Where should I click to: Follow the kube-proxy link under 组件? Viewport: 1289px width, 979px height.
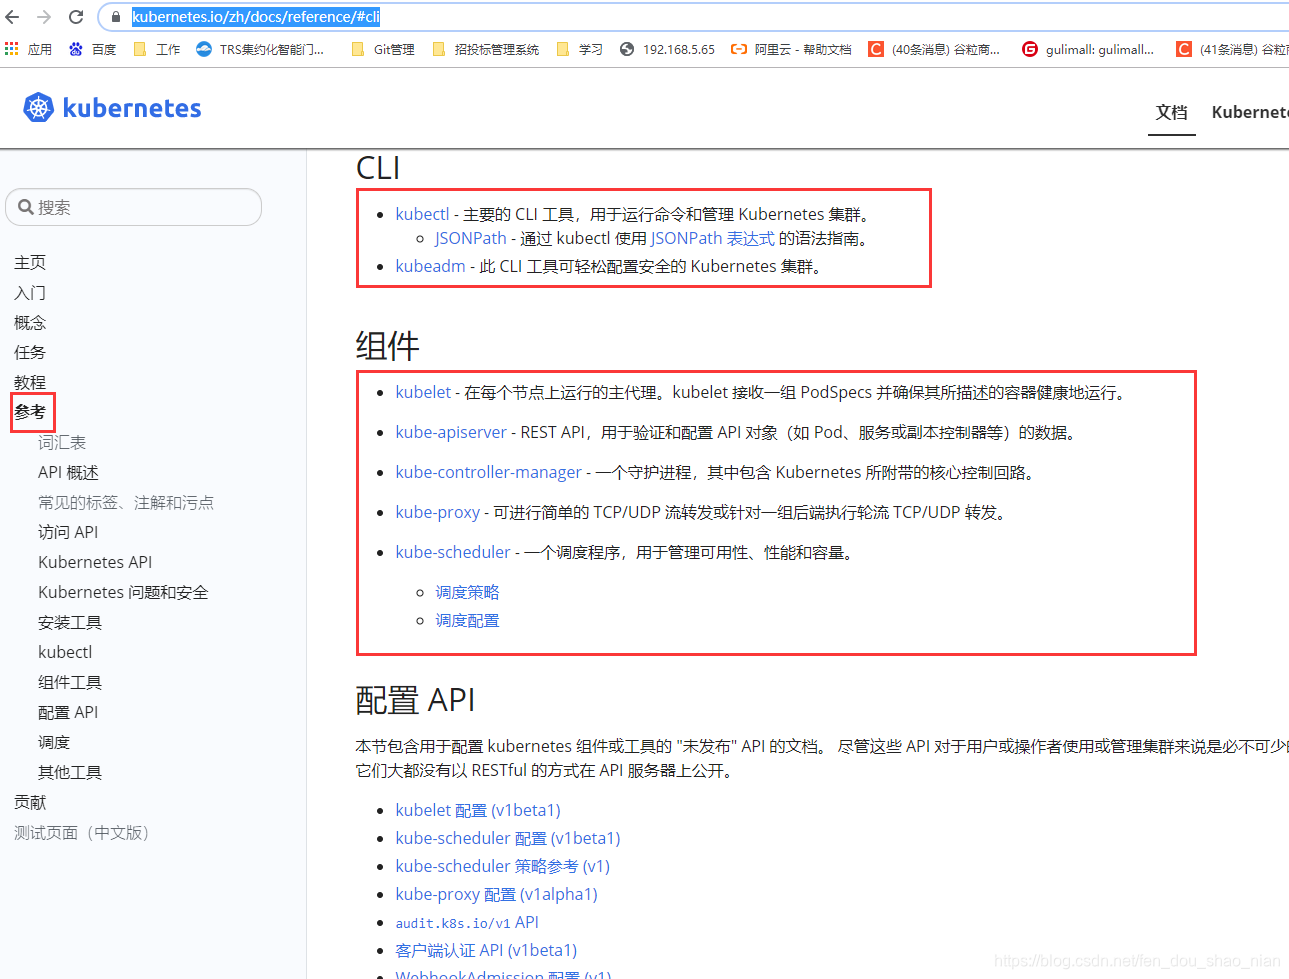coord(437,512)
